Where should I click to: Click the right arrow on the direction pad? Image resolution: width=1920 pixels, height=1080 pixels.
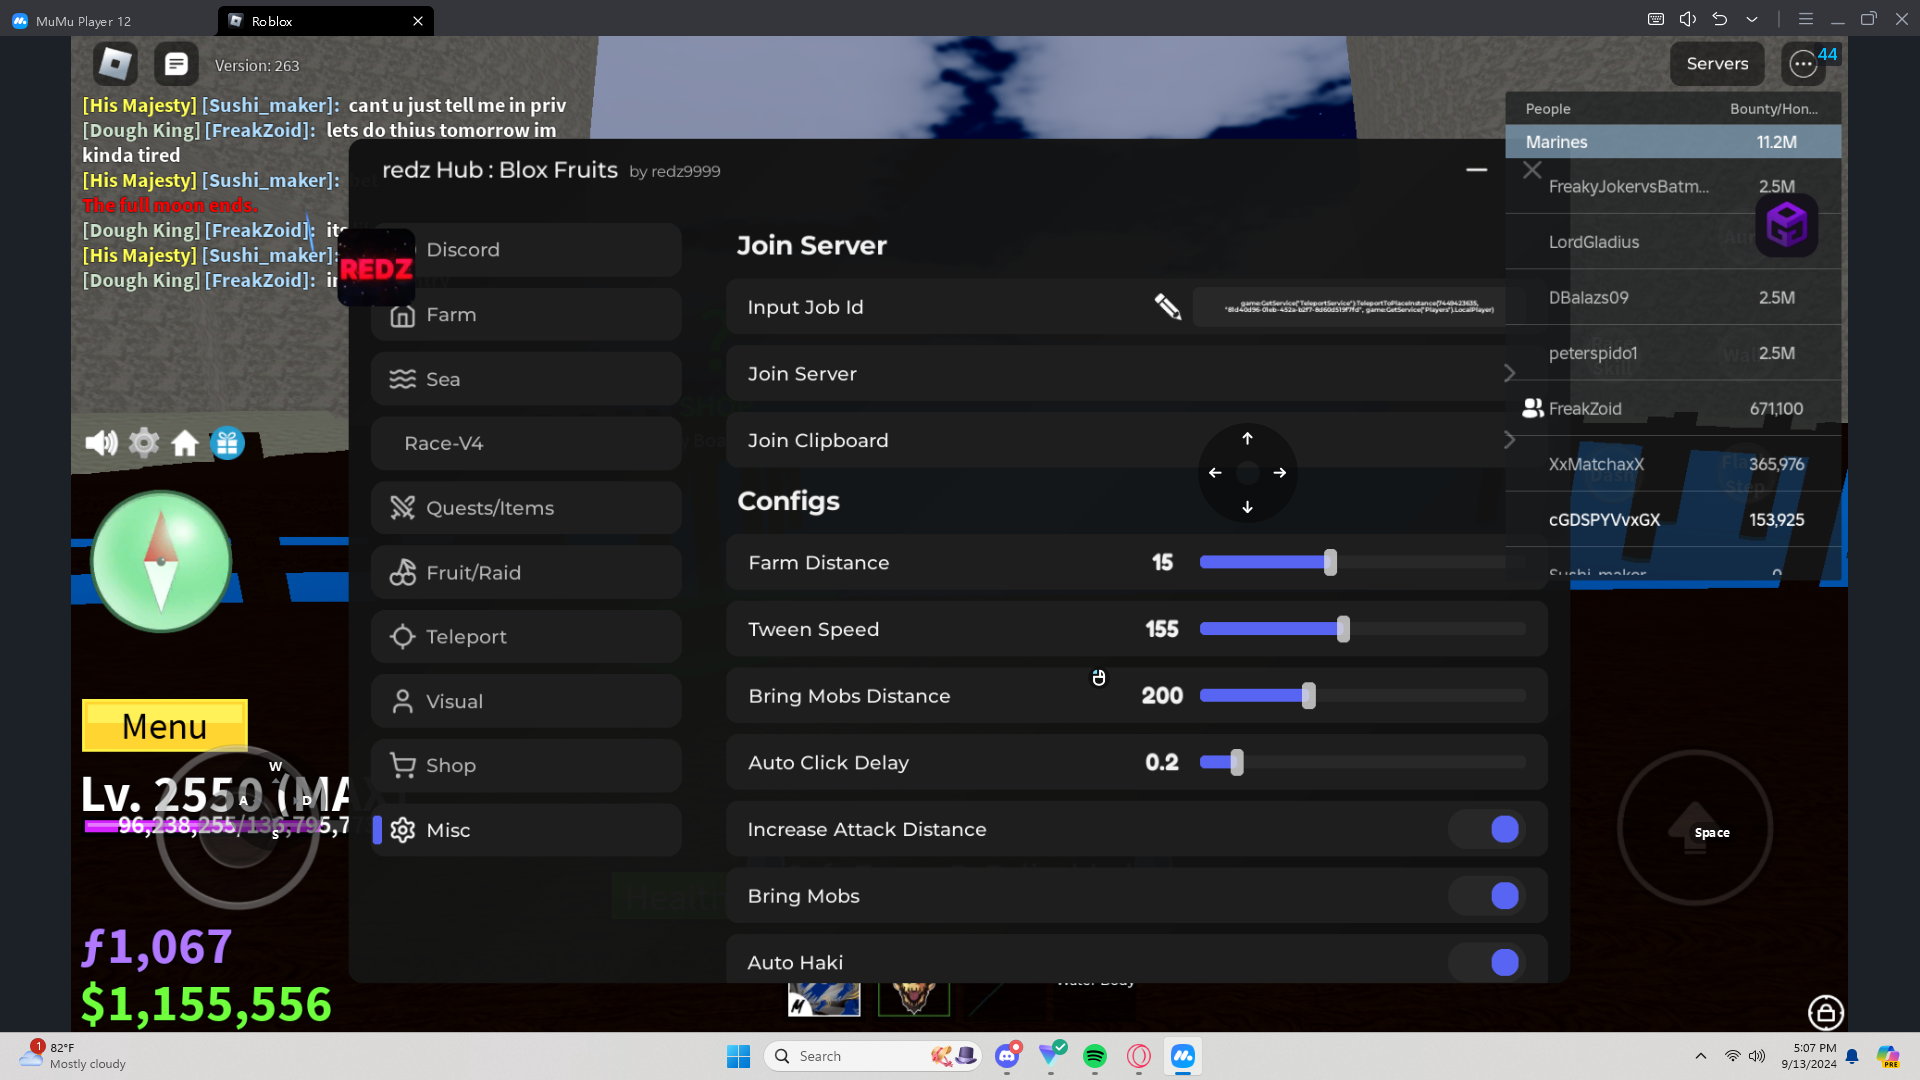1280,473
